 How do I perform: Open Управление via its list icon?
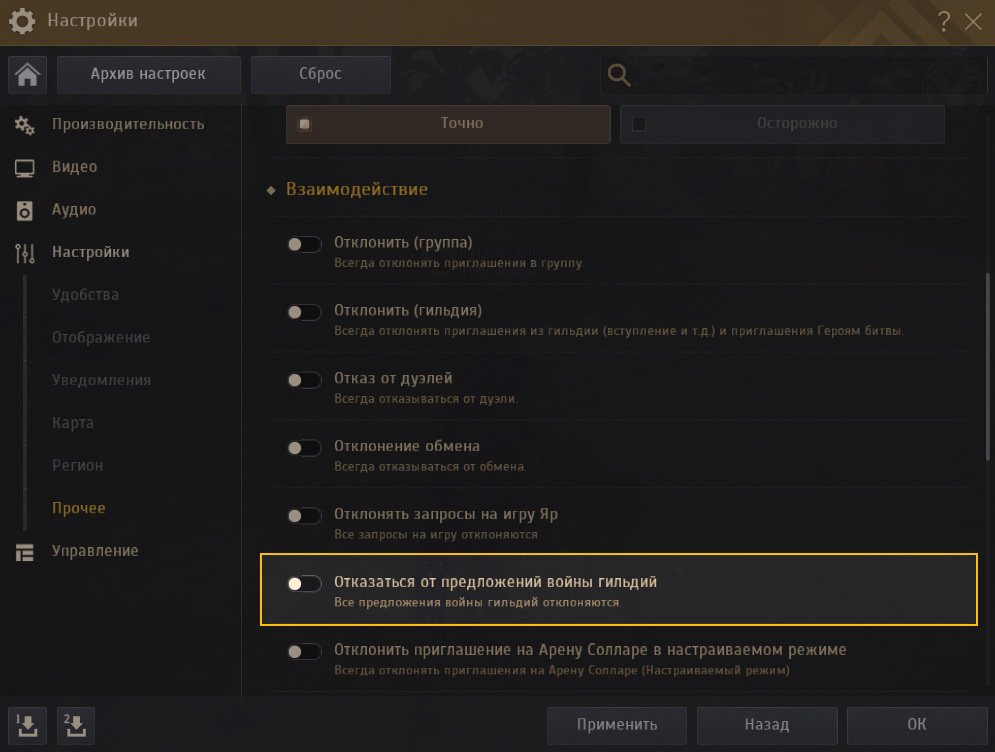(24, 552)
